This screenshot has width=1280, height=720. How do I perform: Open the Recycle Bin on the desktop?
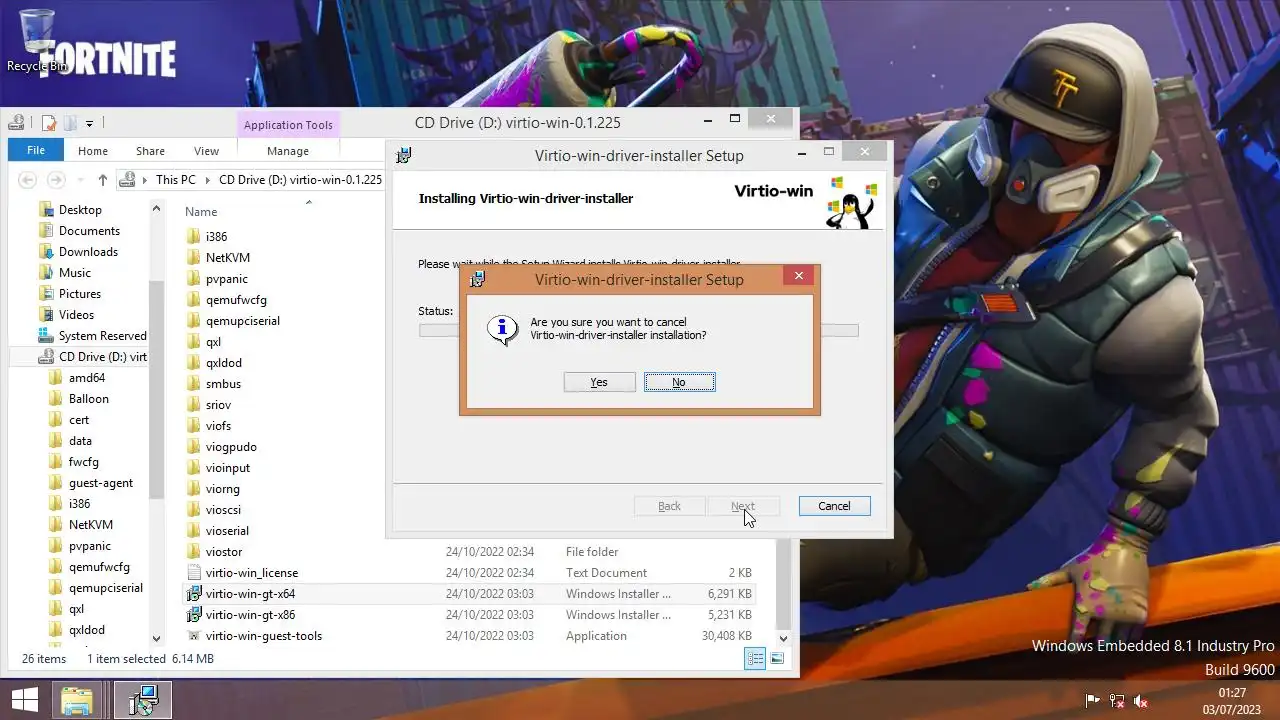pyautogui.click(x=37, y=40)
